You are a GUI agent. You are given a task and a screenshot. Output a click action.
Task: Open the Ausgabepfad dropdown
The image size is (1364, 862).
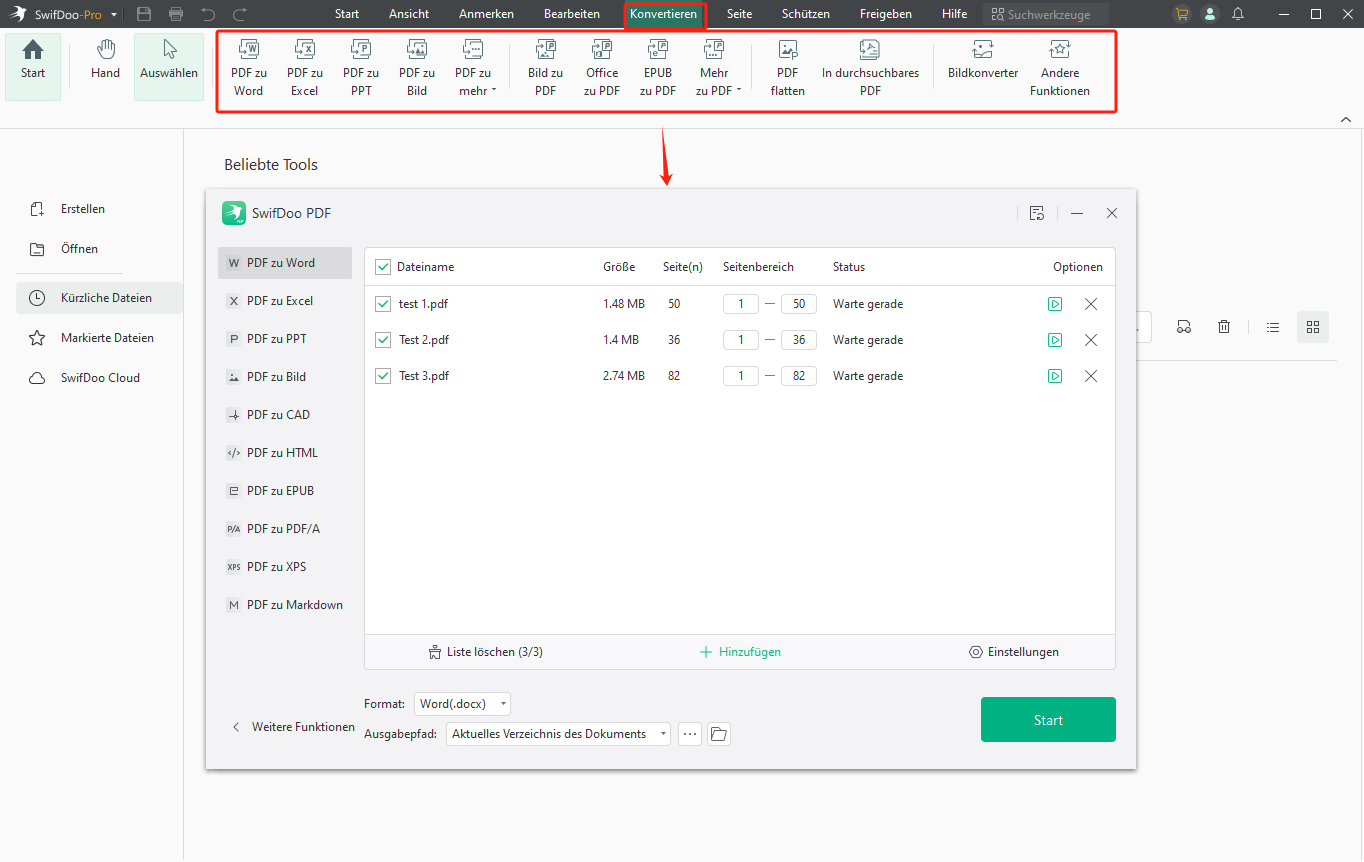[x=559, y=734]
